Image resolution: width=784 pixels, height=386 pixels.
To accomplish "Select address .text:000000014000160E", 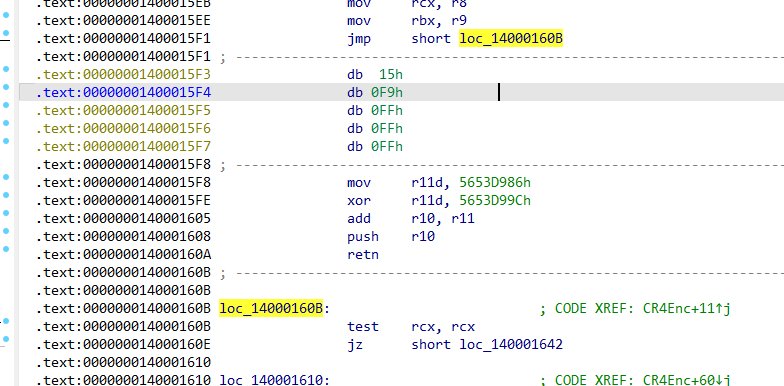I will pyautogui.click(x=123, y=344).
